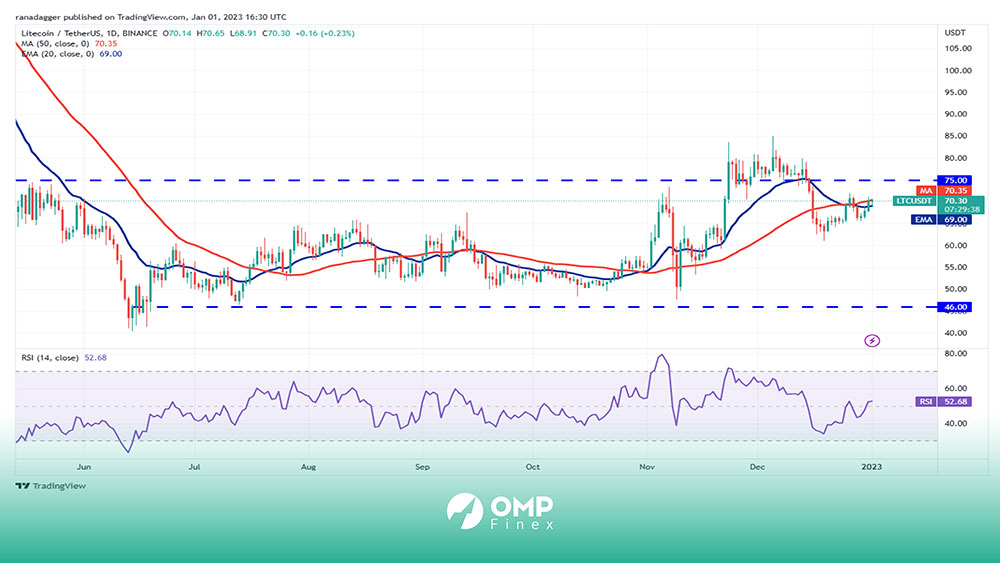Click the 40.00 price axis label
1000x563 pixels.
tap(956, 333)
